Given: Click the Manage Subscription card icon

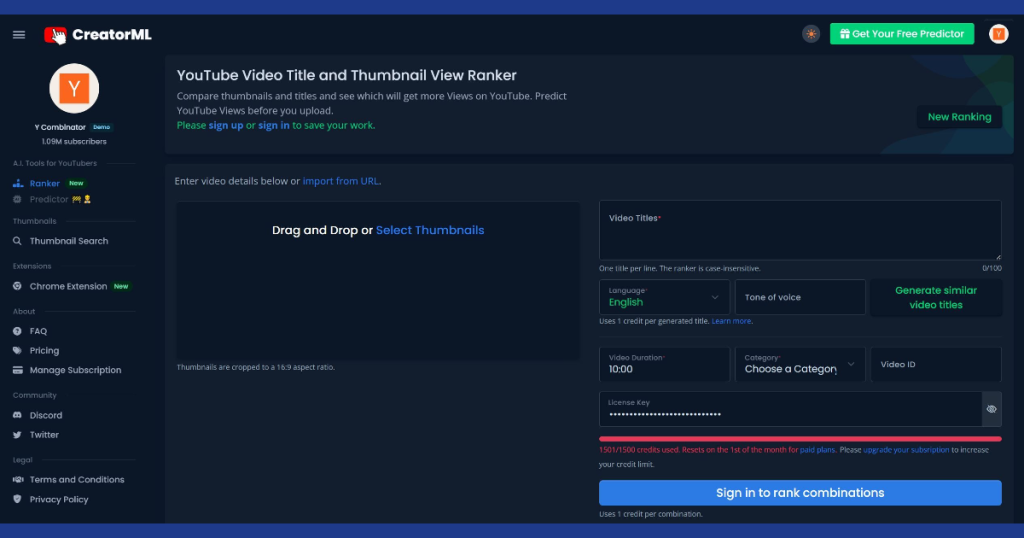Looking at the screenshot, I should (x=18, y=370).
